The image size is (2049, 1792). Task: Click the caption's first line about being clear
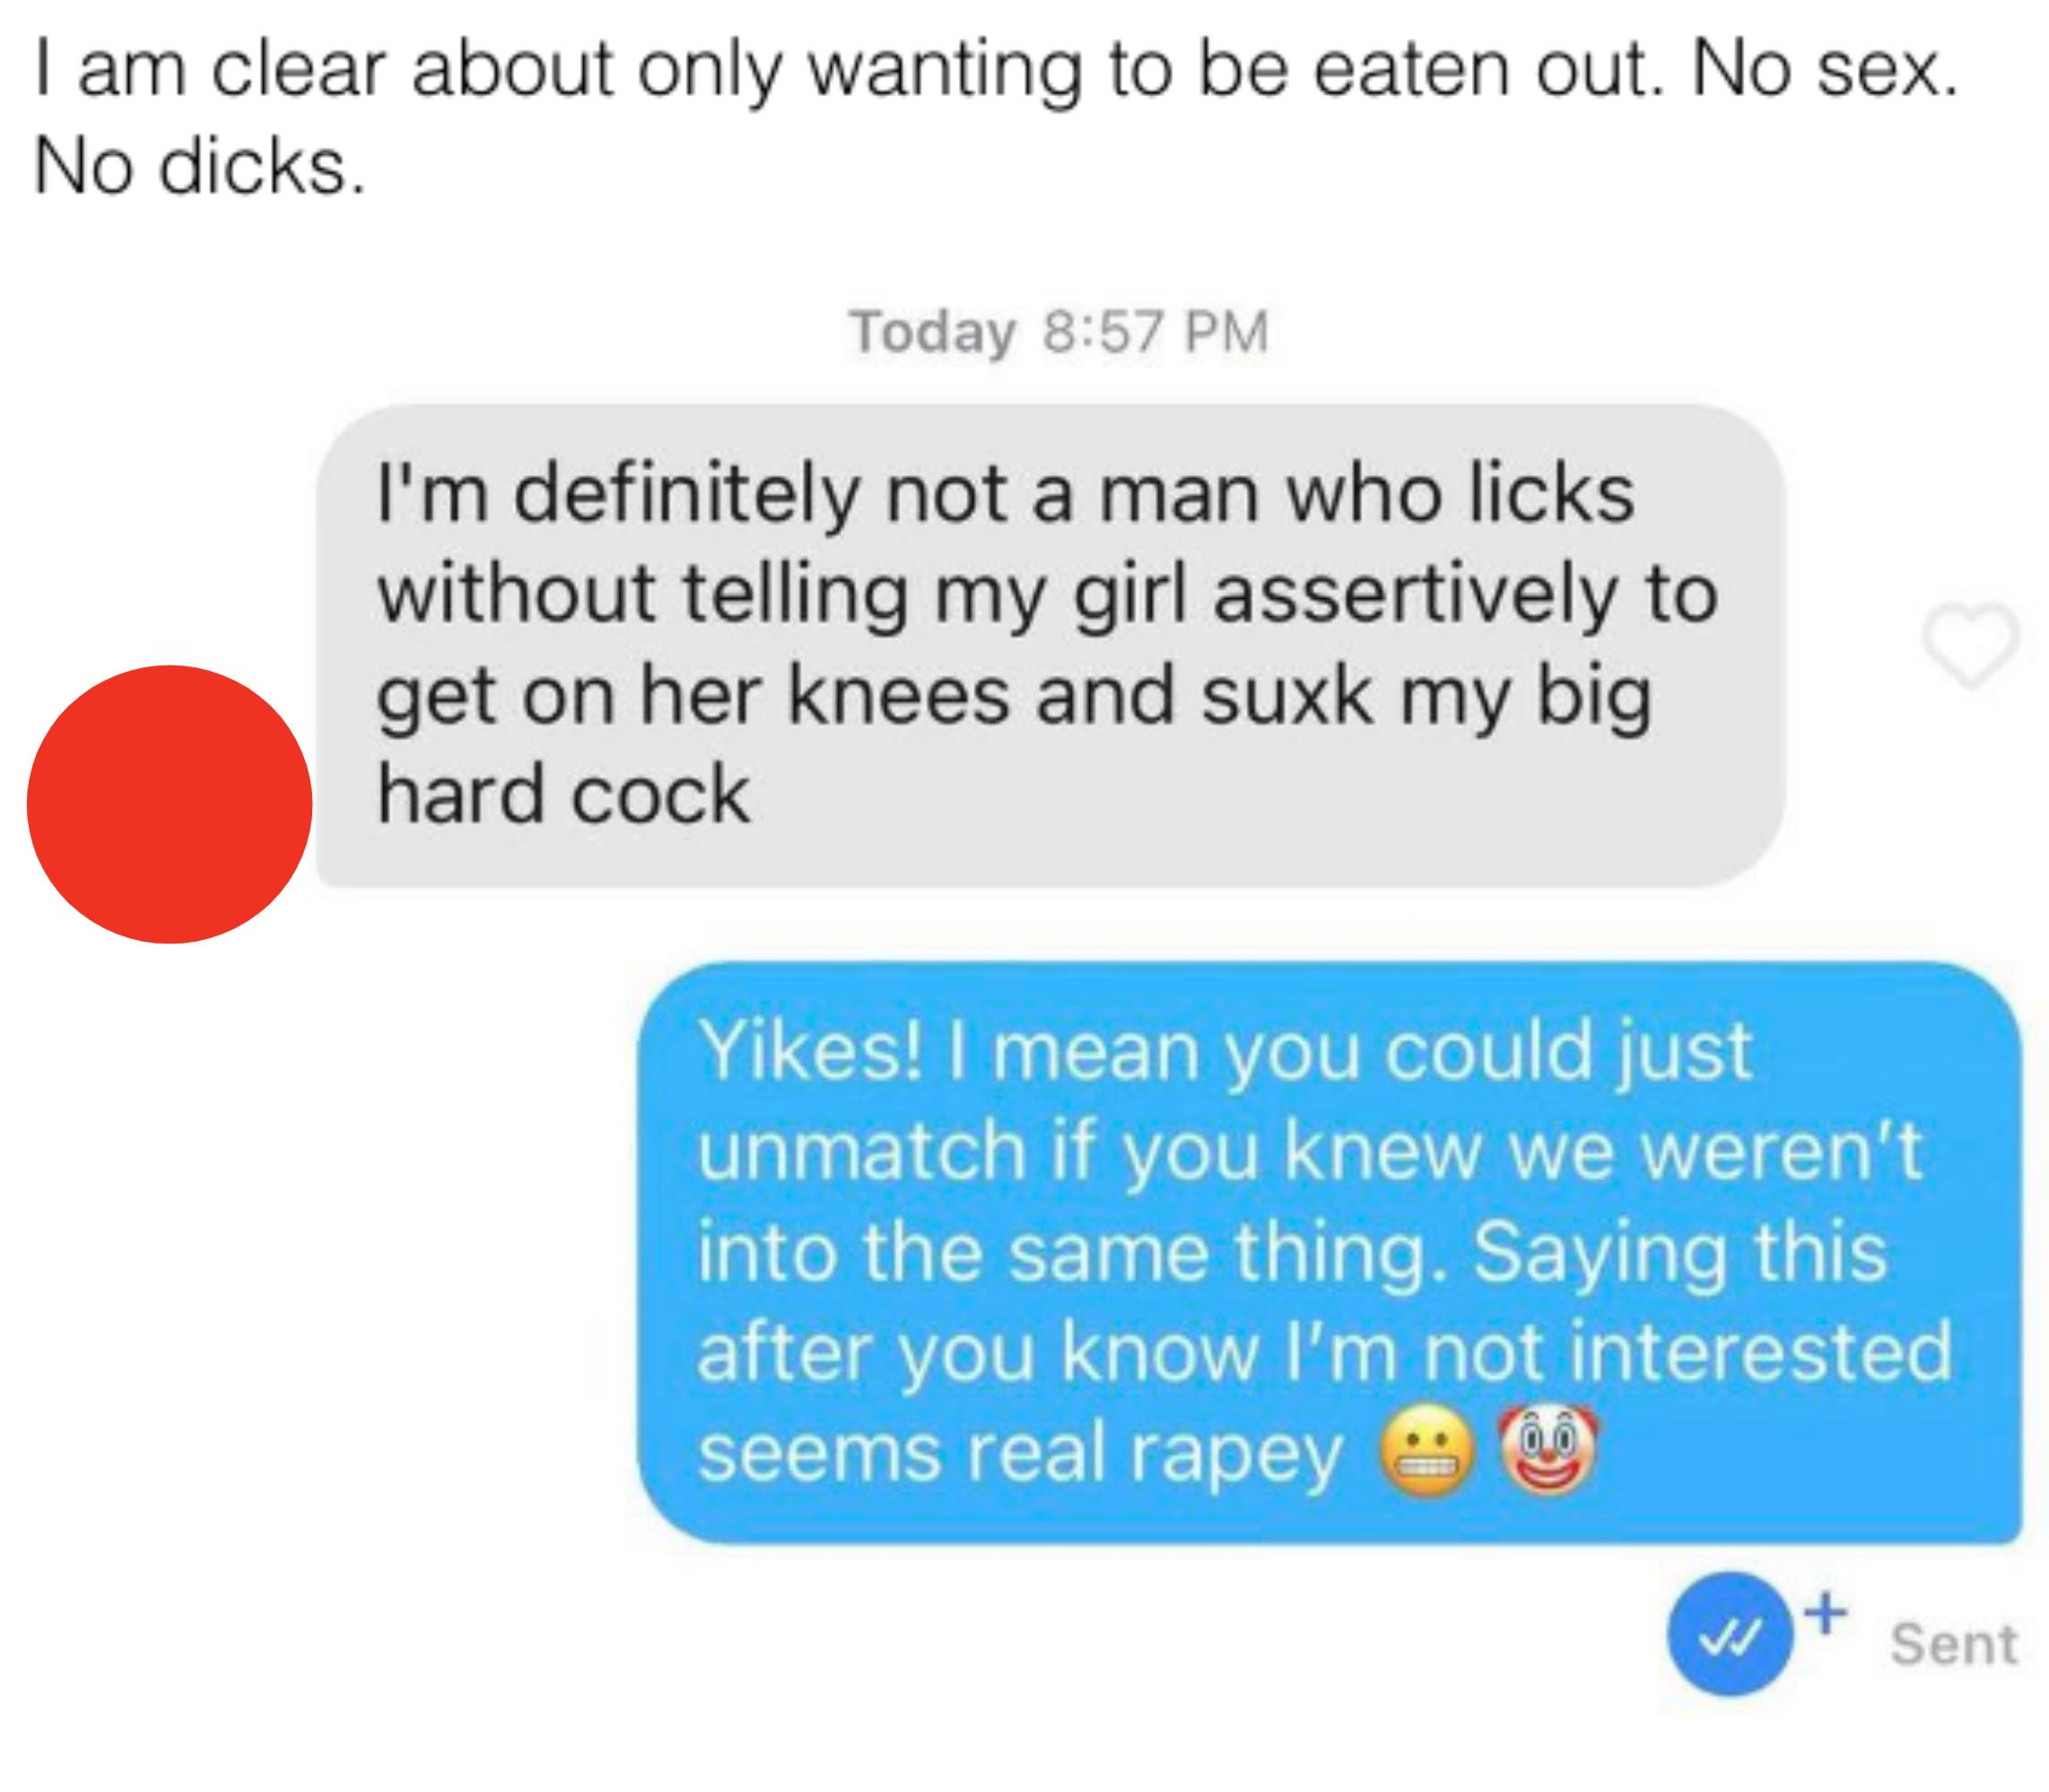coord(996,72)
